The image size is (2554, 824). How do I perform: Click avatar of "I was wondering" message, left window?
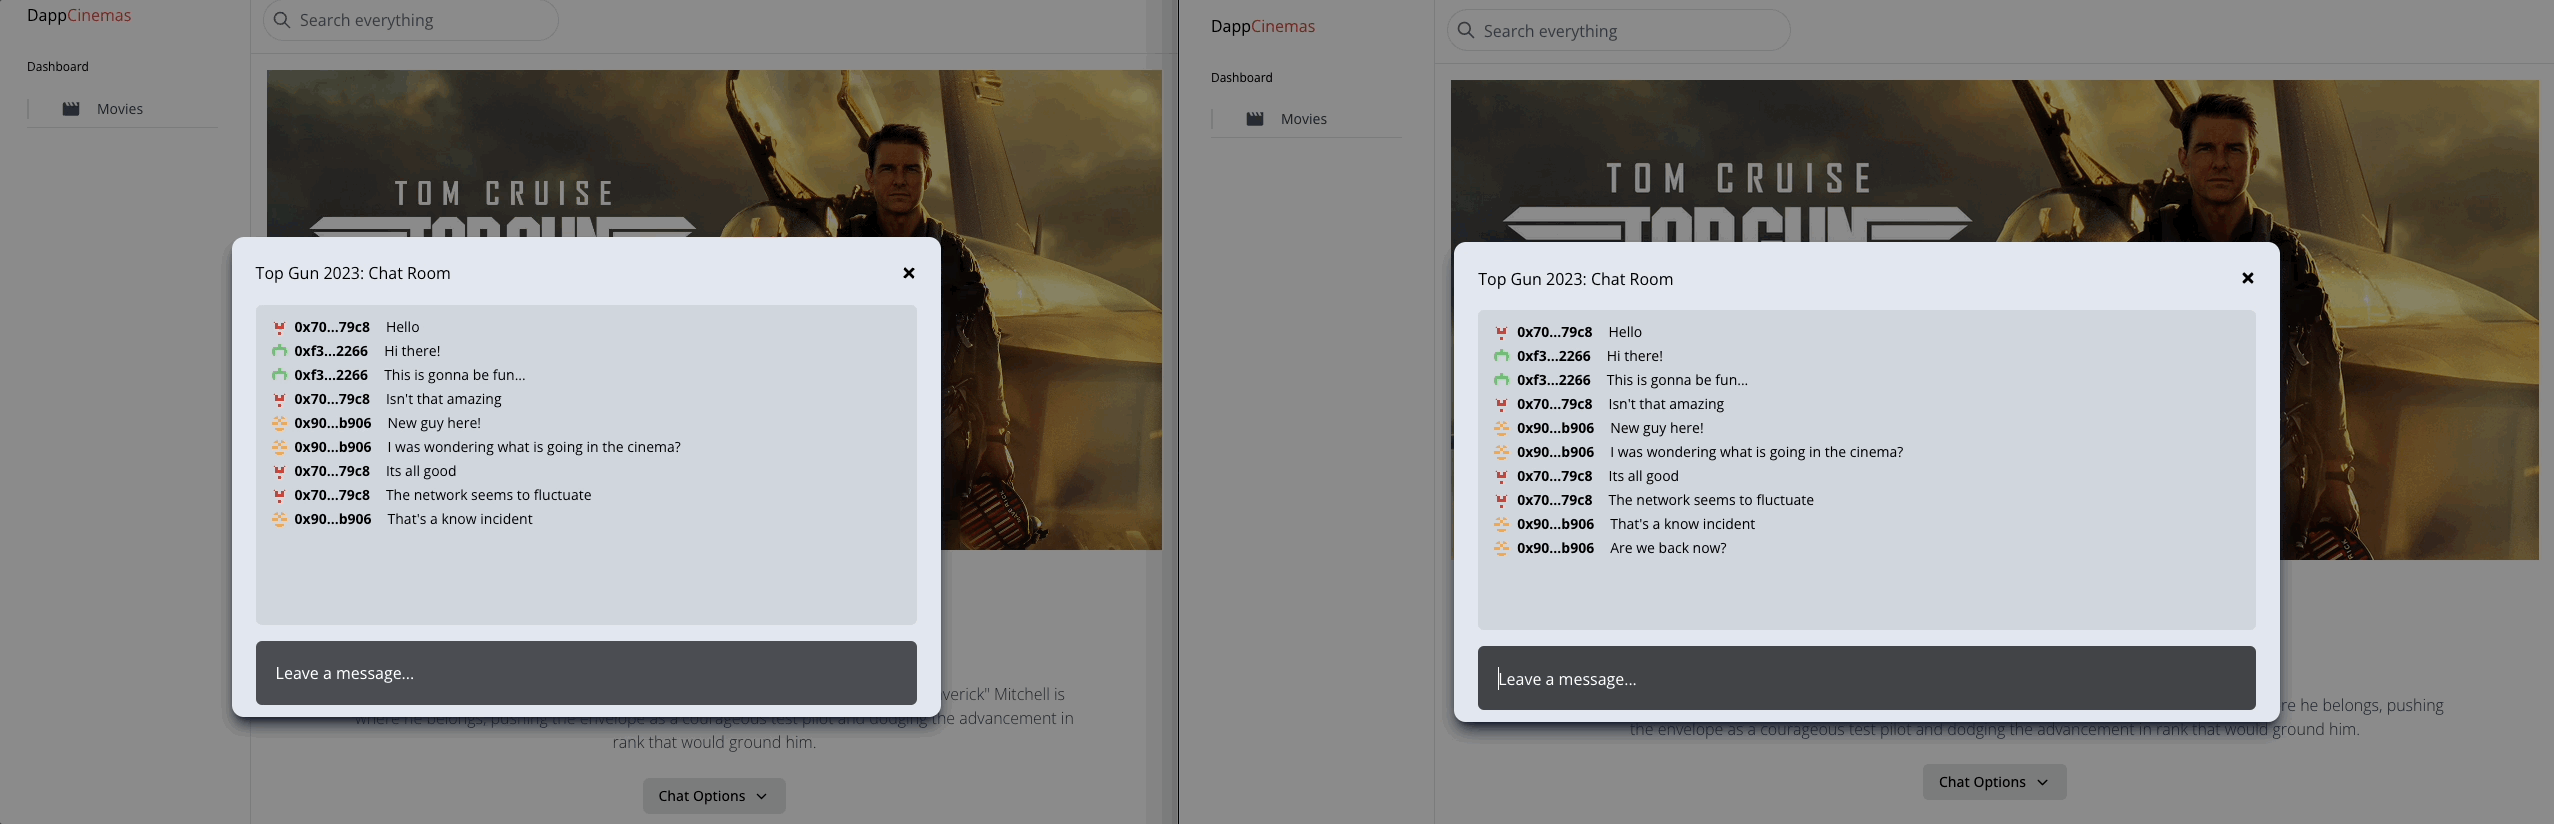[279, 447]
